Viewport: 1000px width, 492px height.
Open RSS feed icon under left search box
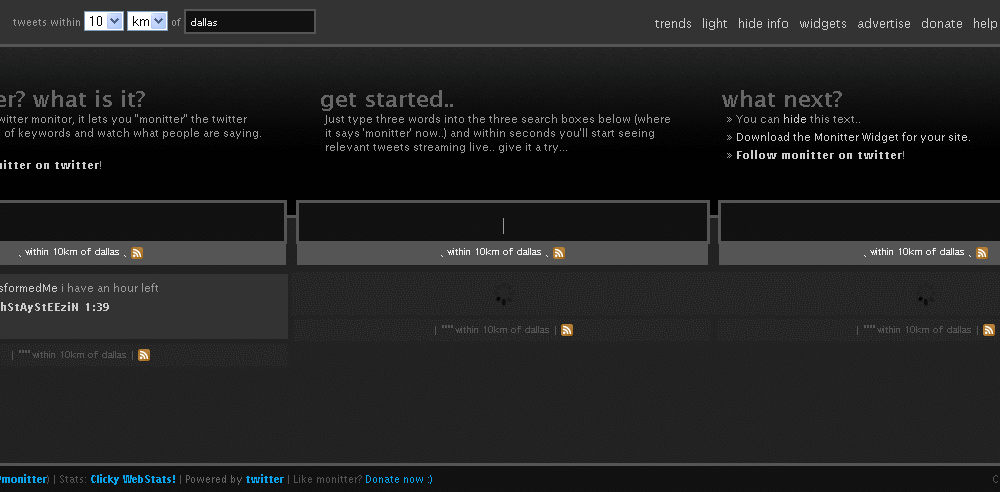tap(137, 253)
